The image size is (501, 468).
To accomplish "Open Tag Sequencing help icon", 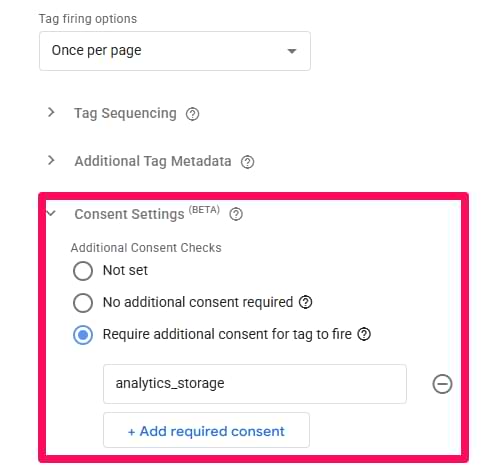I will 192,114.
